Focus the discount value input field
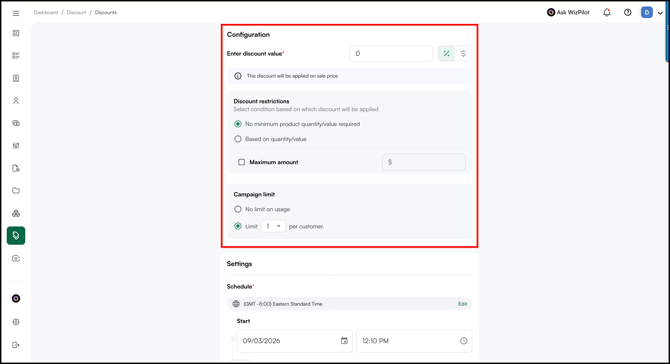The image size is (670, 364). (x=391, y=53)
